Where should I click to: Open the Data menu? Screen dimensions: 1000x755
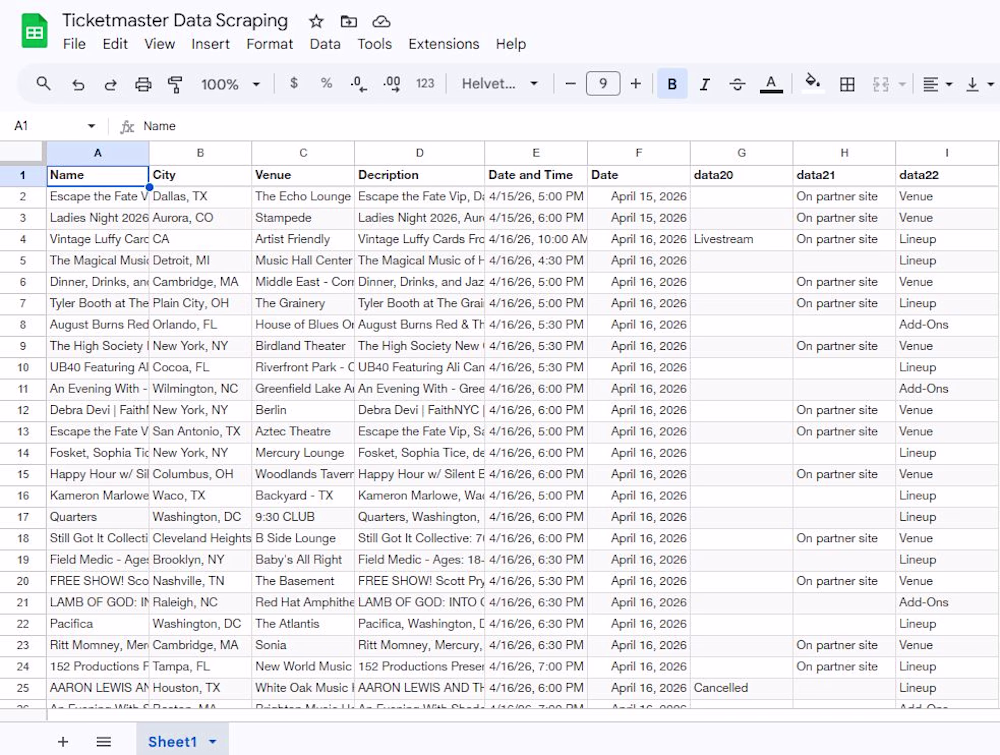[x=325, y=44]
